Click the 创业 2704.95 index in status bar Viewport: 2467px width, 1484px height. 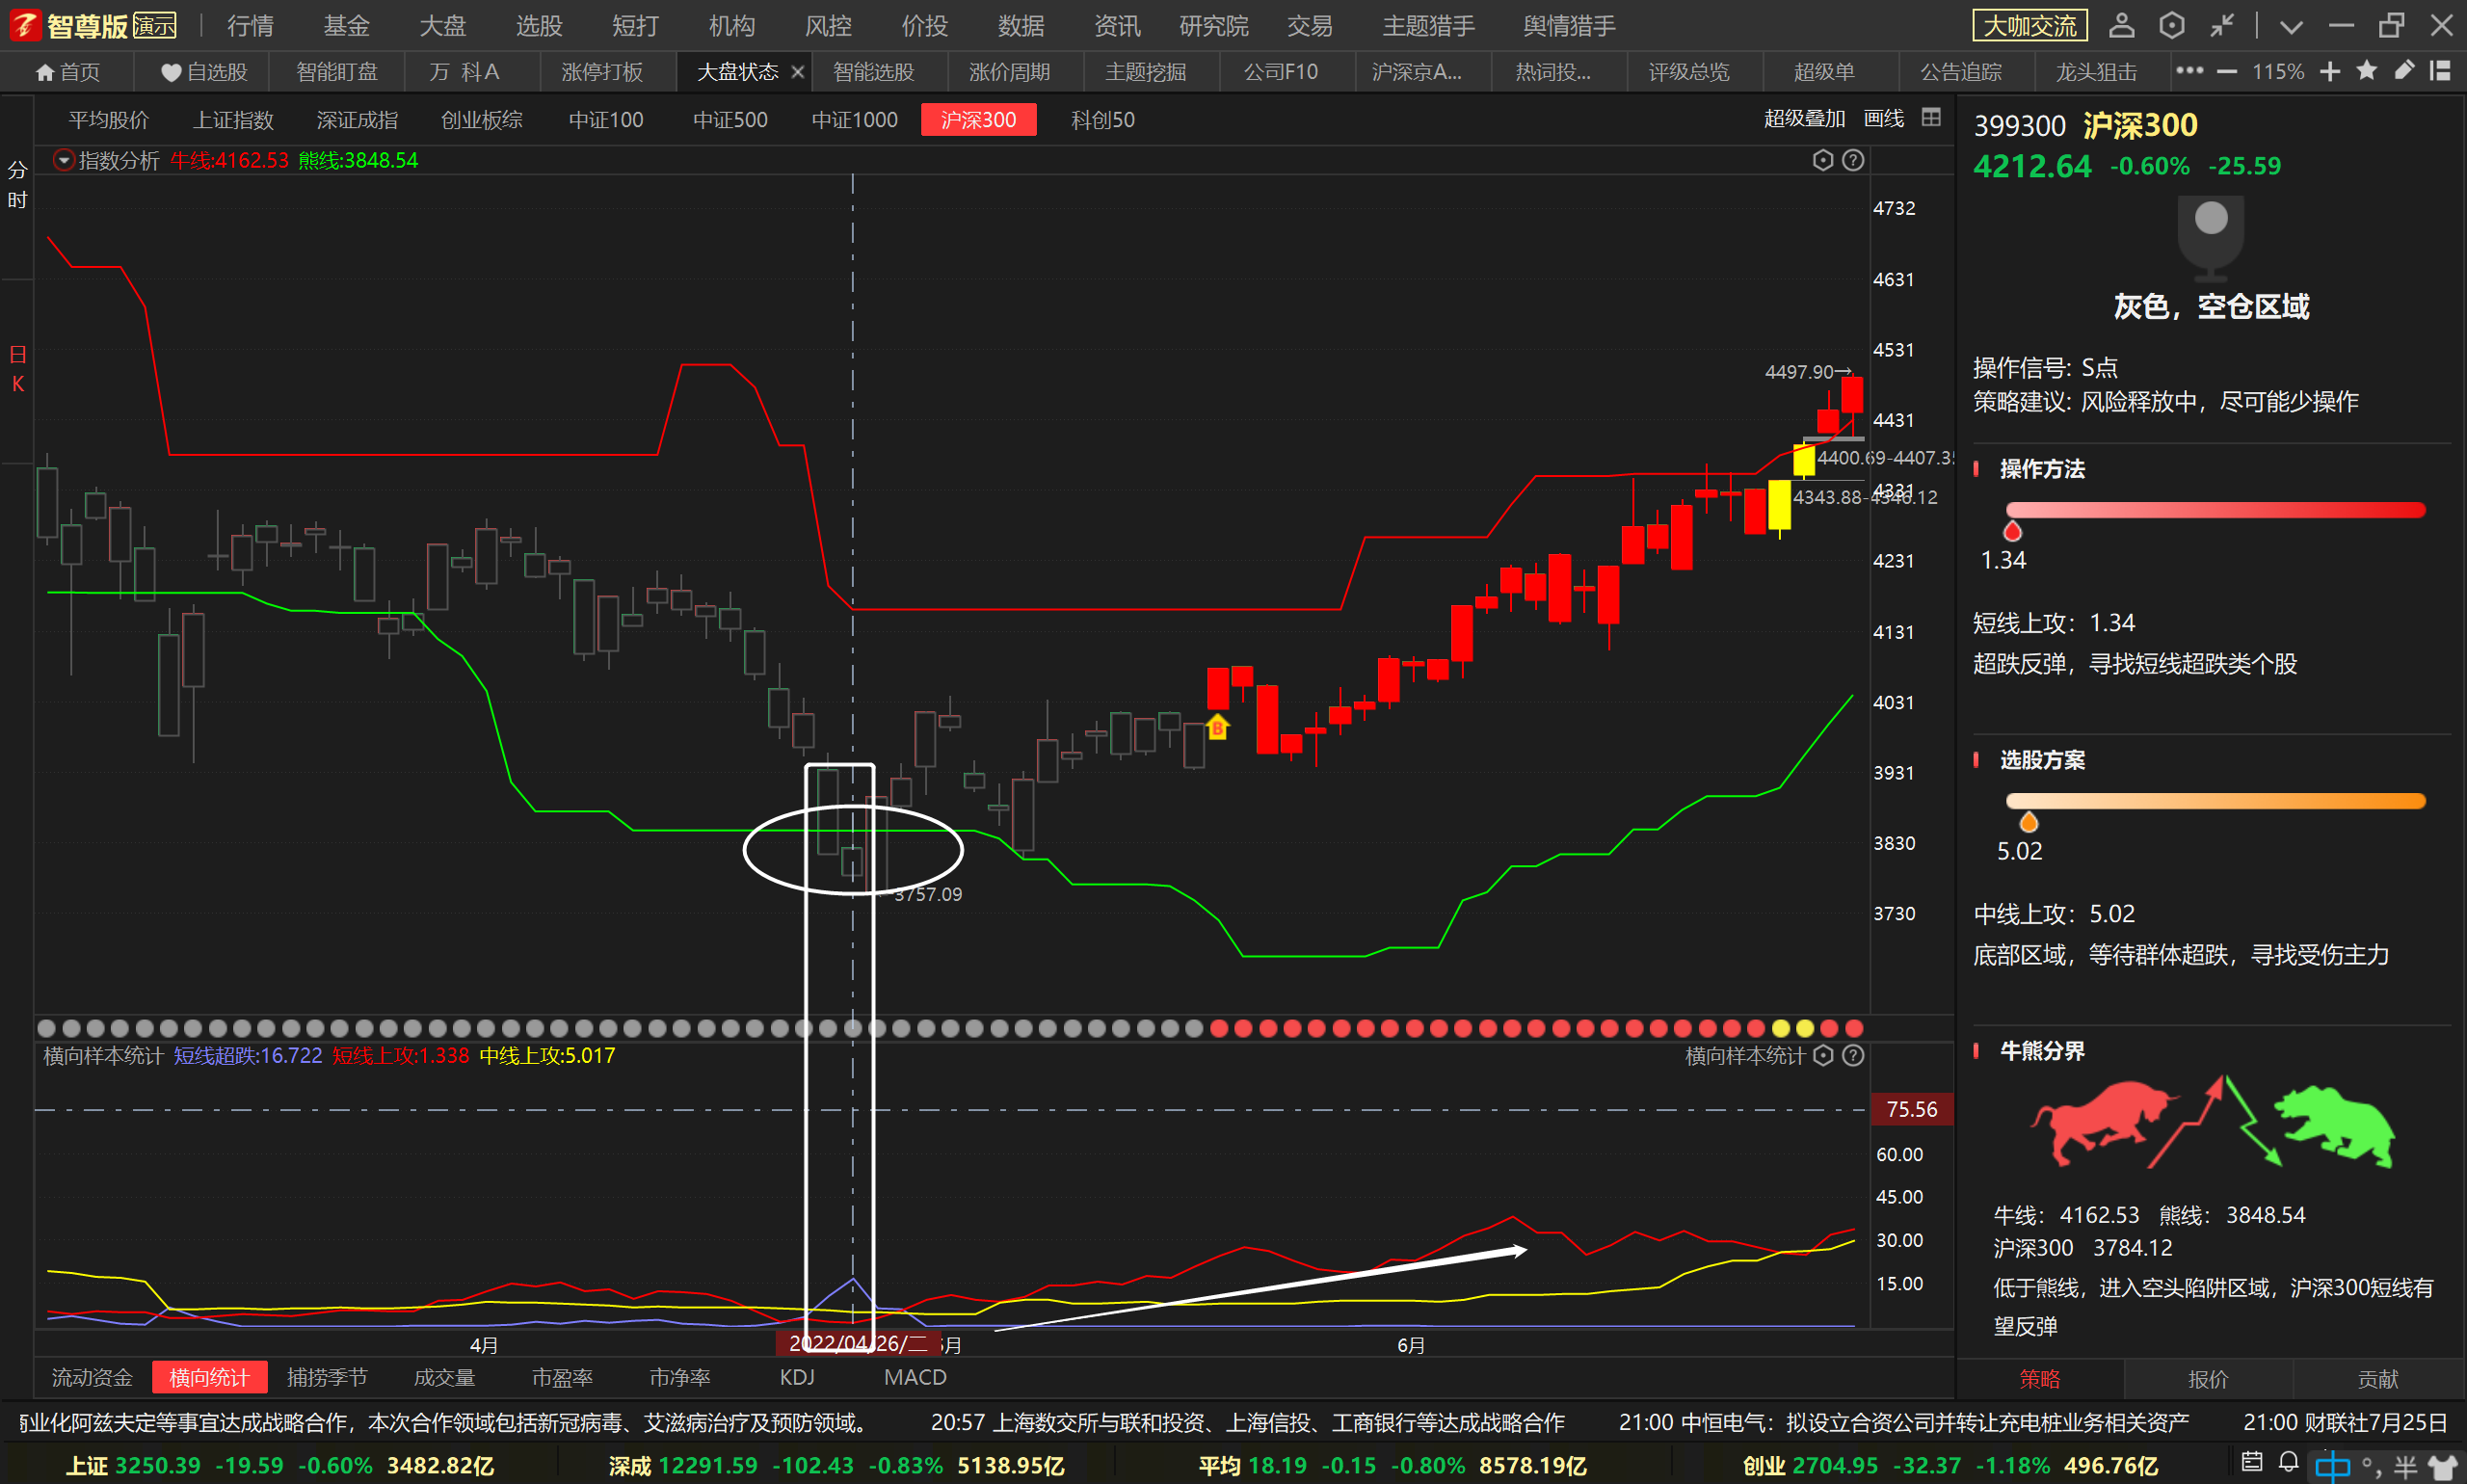pyautogui.click(x=1950, y=1466)
